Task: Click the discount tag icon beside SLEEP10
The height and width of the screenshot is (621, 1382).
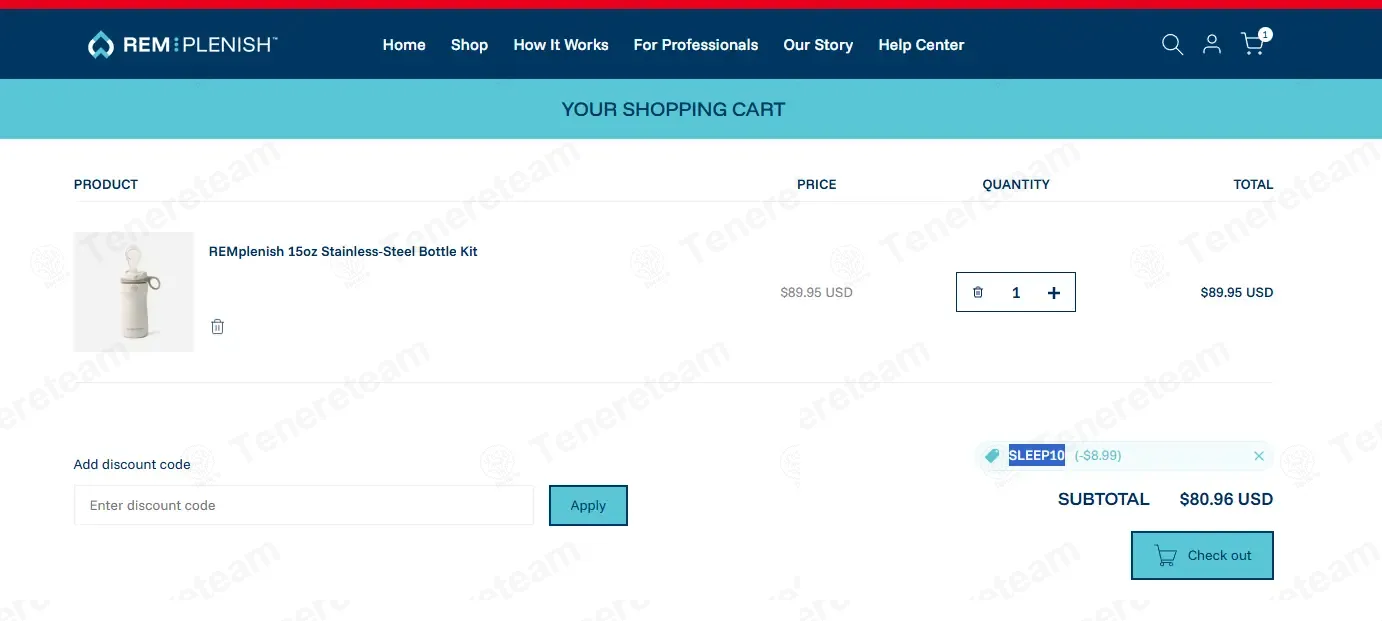Action: (x=992, y=456)
